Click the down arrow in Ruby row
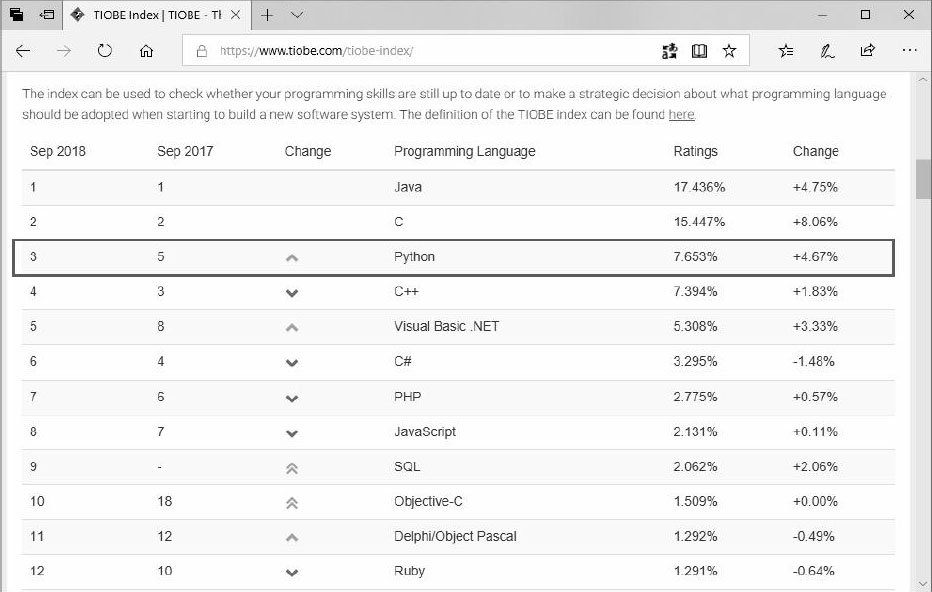932x592 pixels. point(291,572)
